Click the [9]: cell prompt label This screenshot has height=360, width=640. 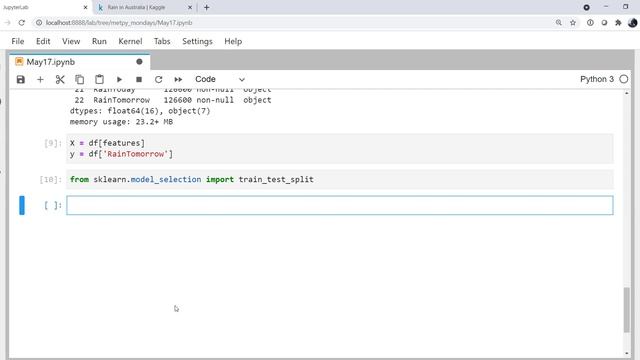coord(53,143)
